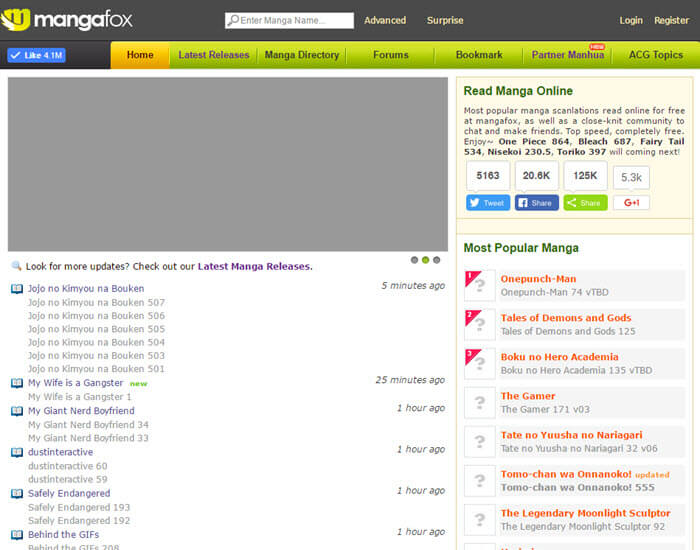700x550 pixels.
Task: Open the book icon beside dustinteractive
Action: point(17,452)
